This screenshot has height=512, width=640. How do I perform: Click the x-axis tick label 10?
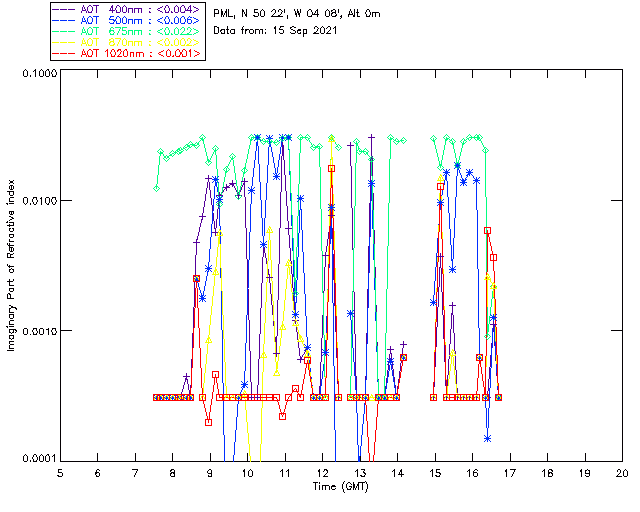point(247,473)
